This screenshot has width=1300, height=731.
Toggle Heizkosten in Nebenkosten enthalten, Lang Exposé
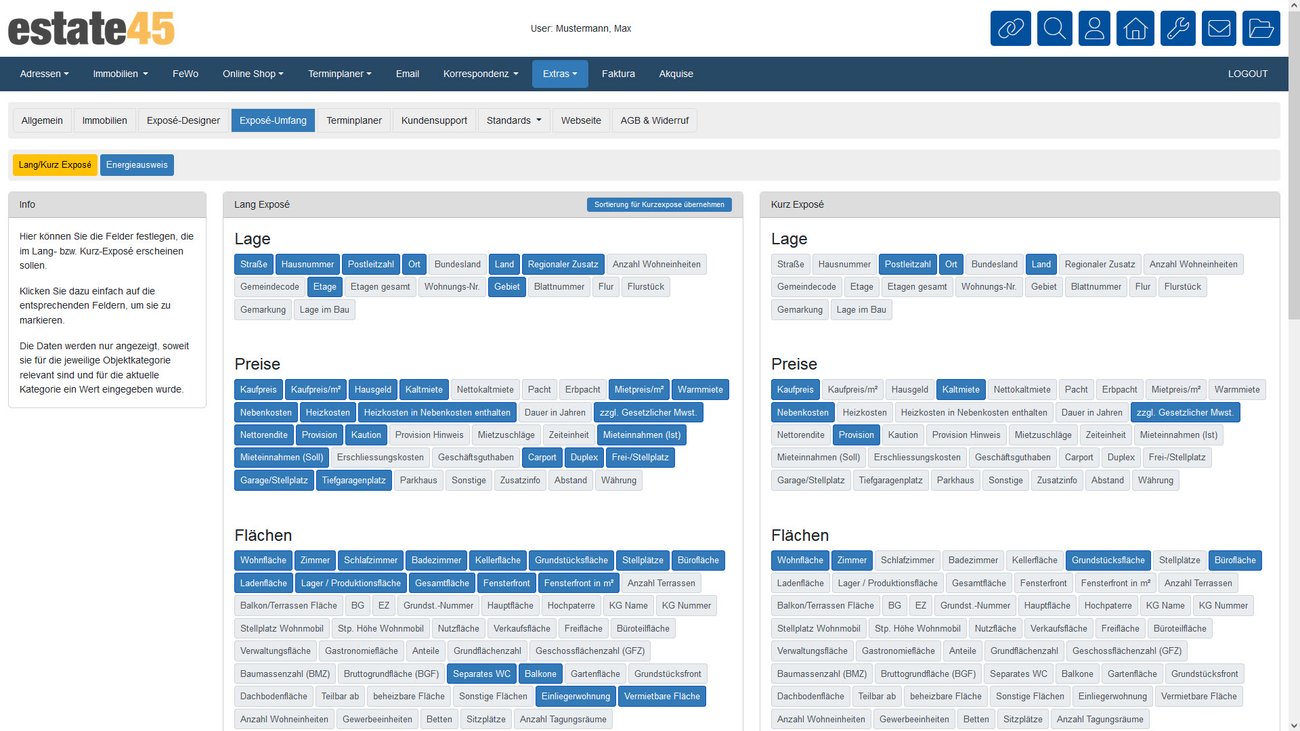[437, 412]
